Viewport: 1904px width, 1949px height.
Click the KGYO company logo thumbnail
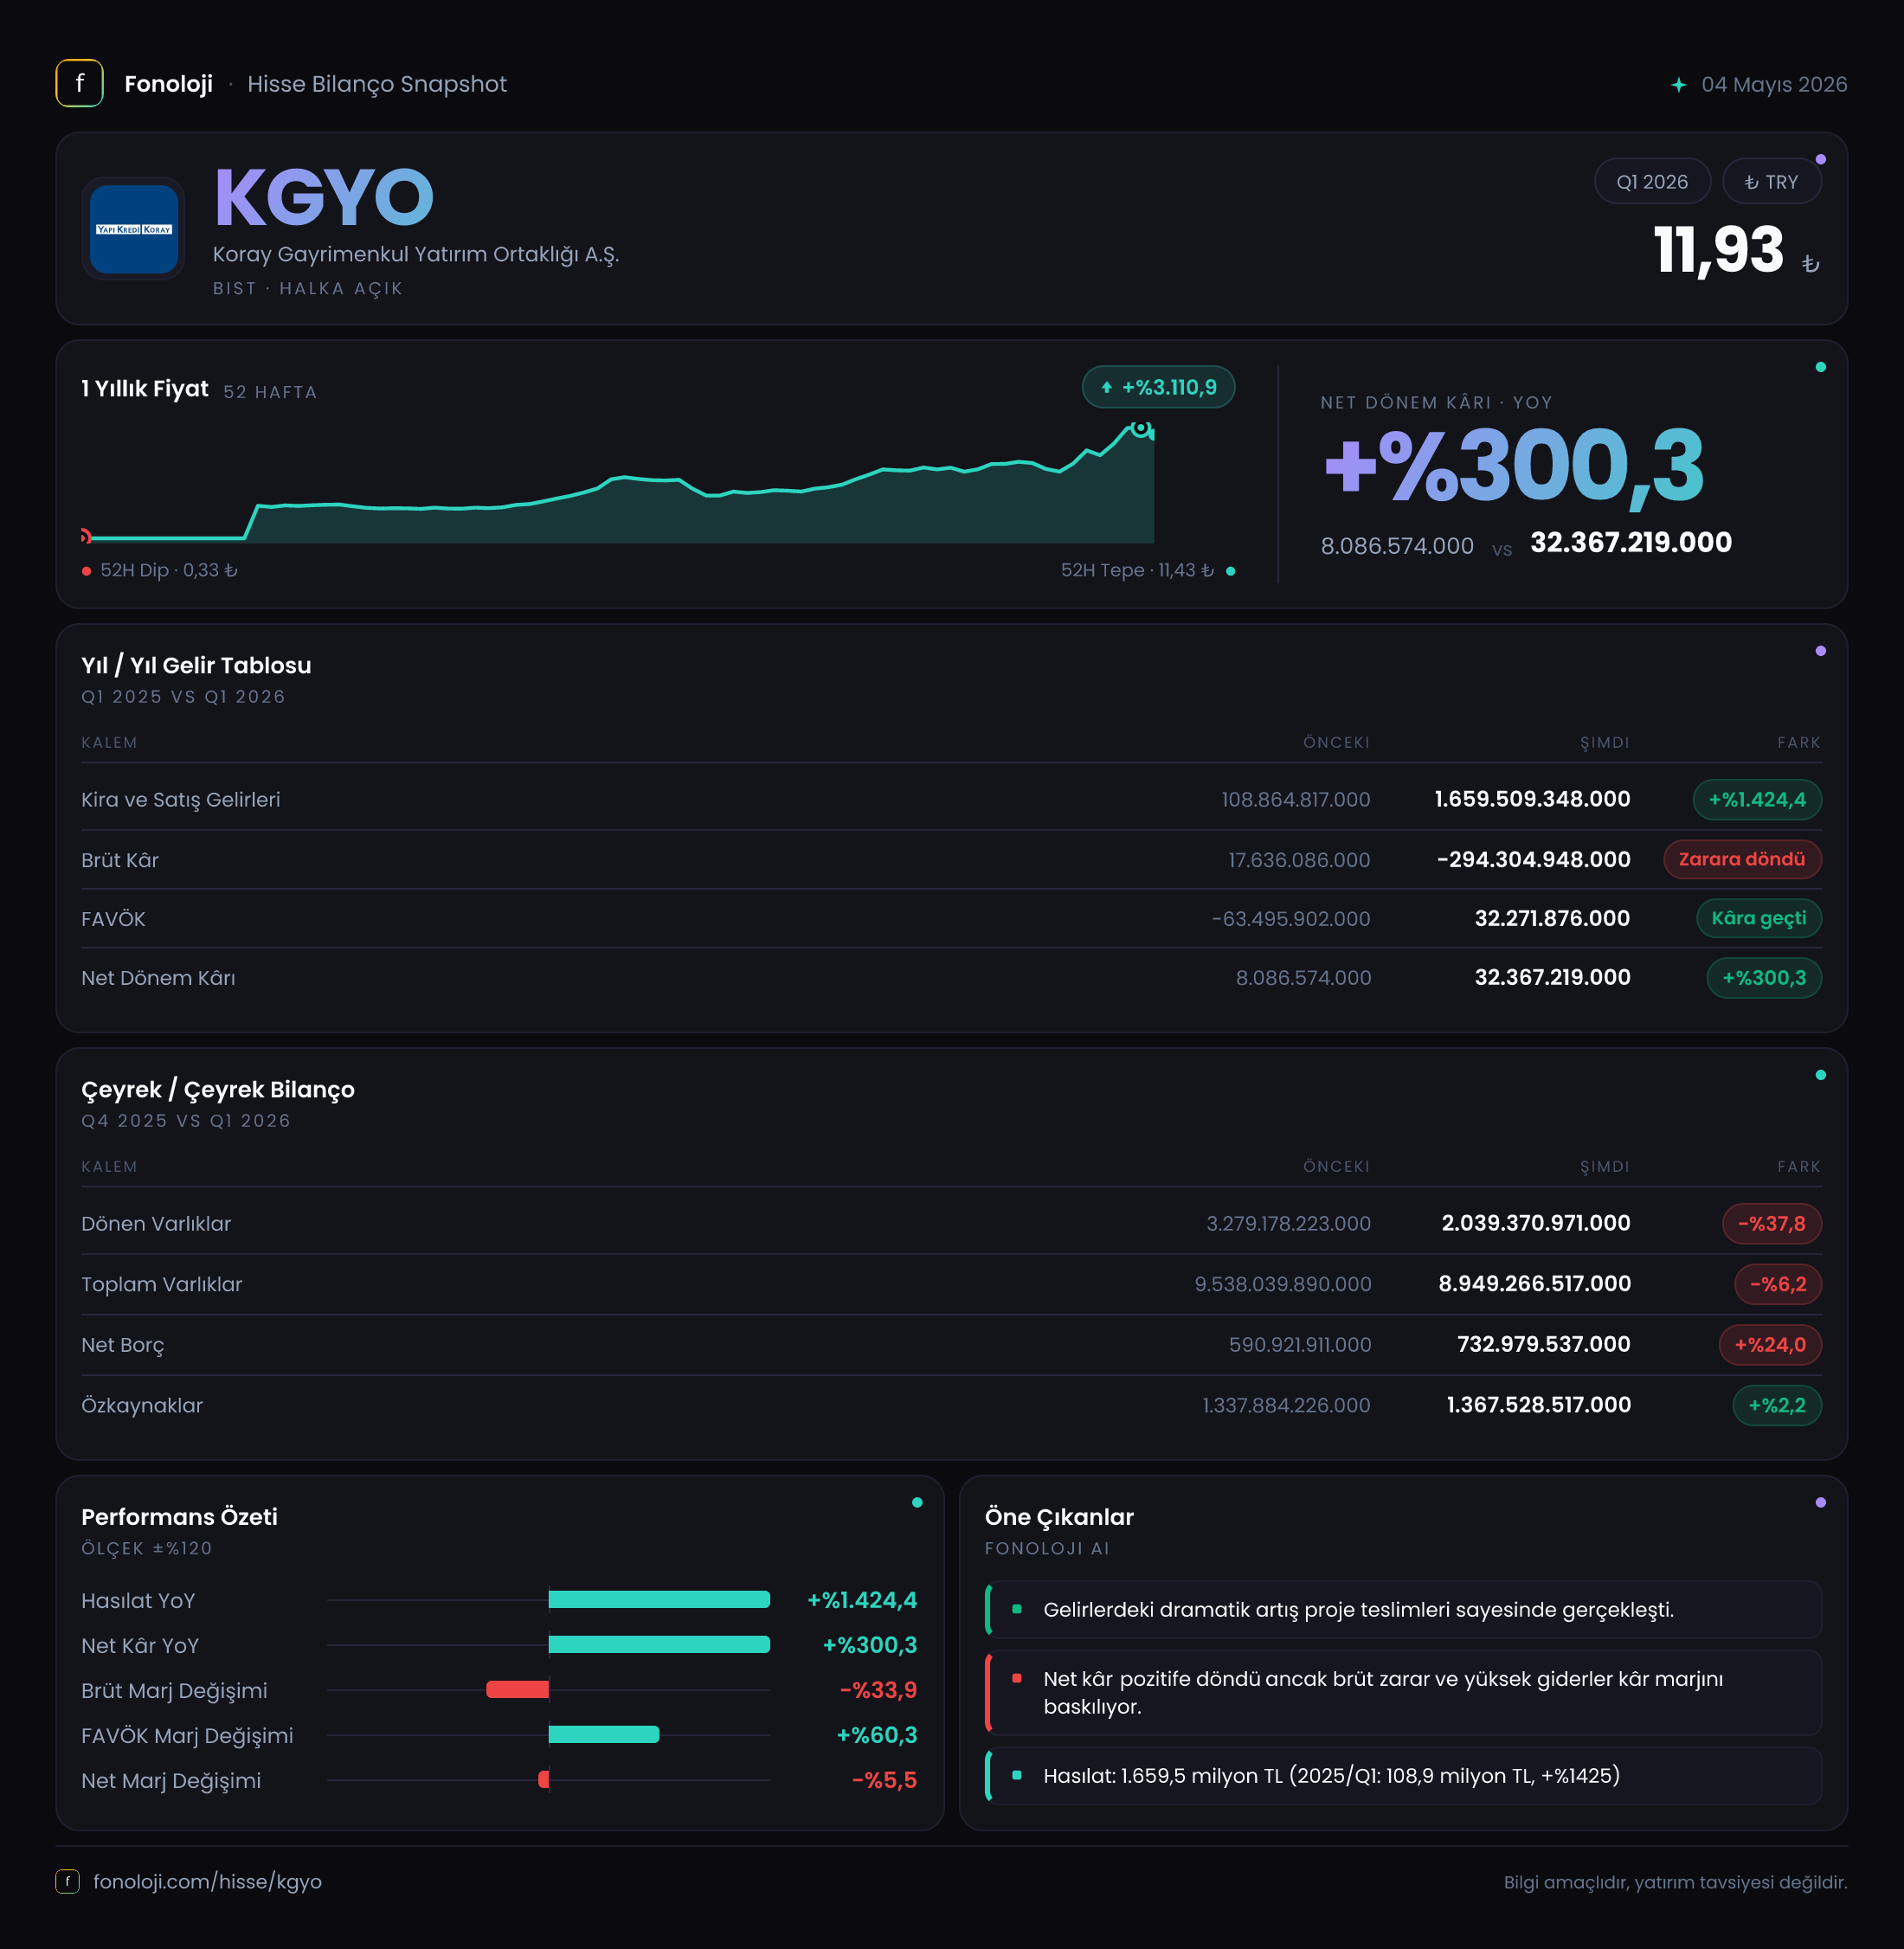134,229
